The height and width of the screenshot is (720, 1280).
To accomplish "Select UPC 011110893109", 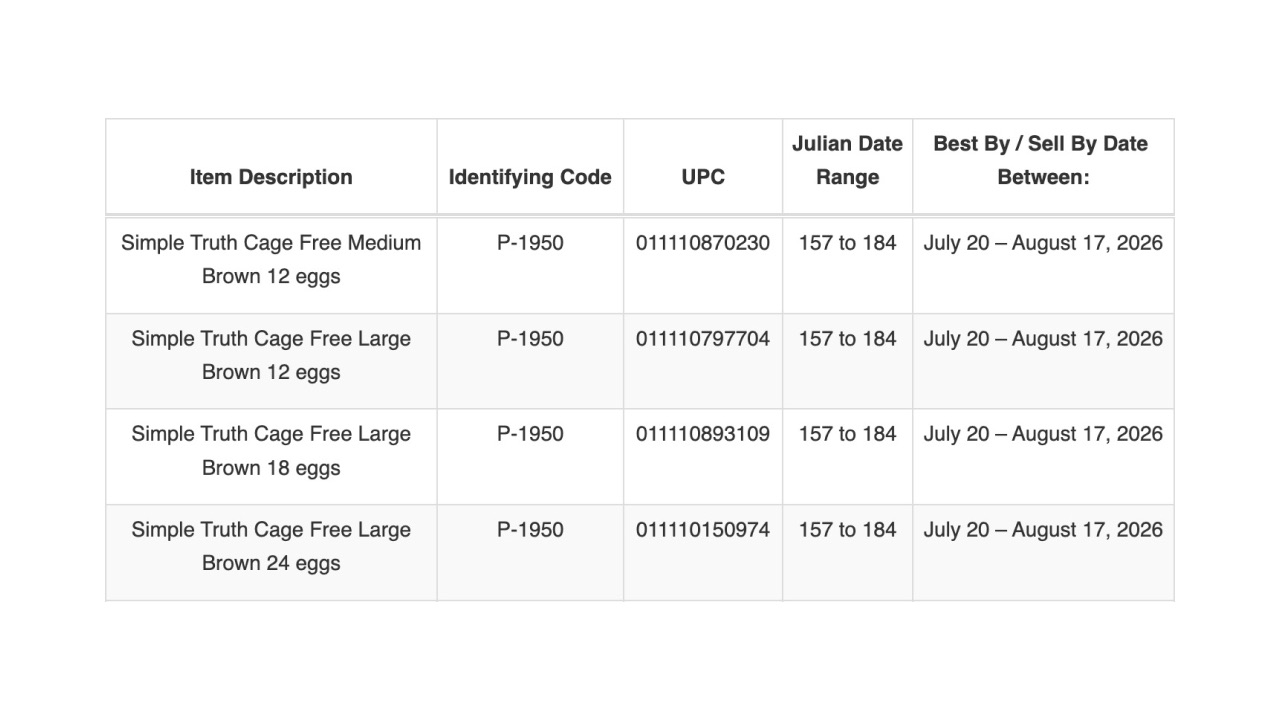I will [703, 434].
